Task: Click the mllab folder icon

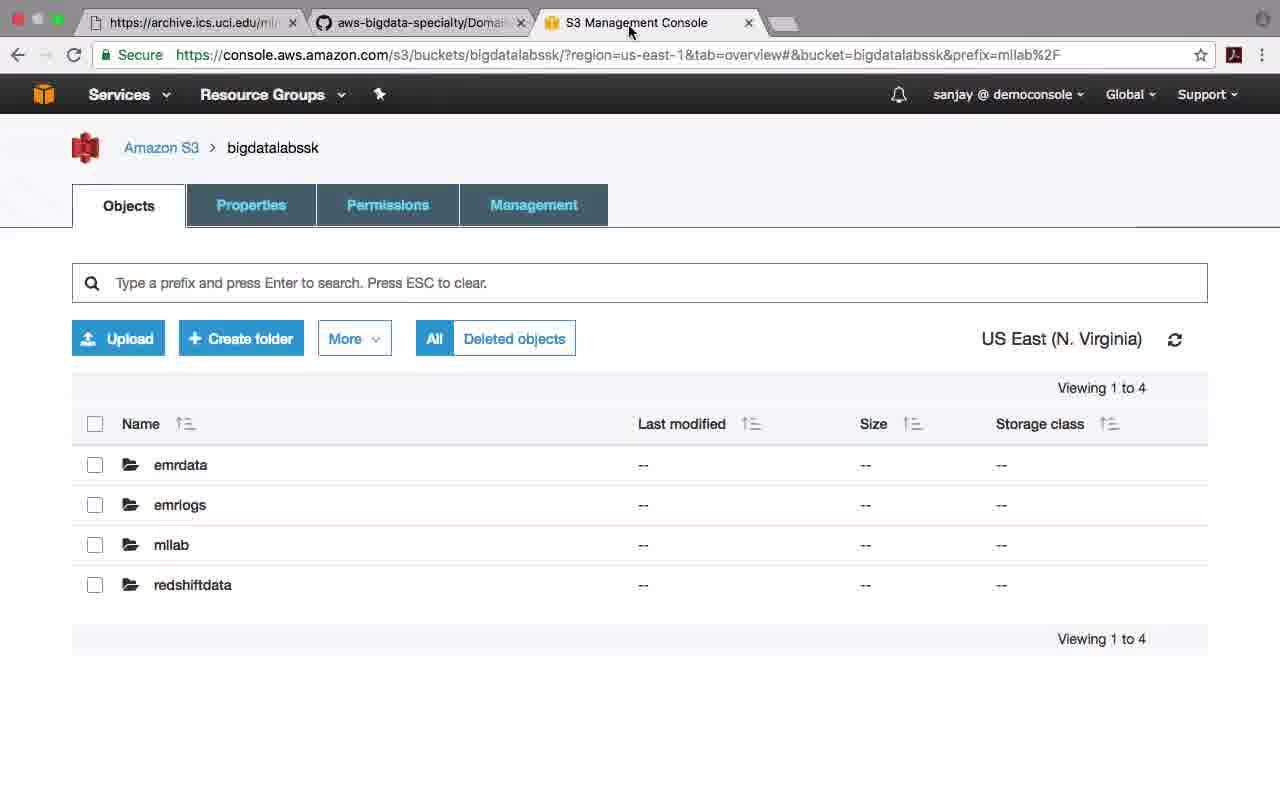Action: click(x=130, y=545)
